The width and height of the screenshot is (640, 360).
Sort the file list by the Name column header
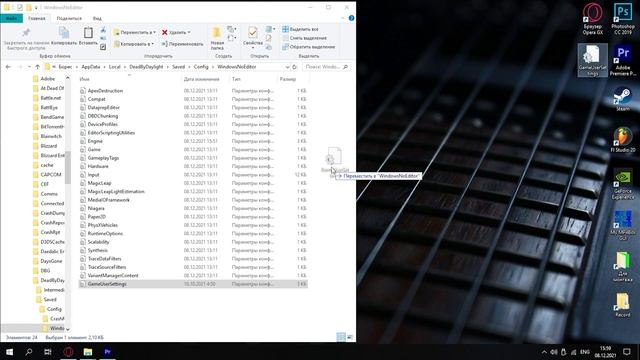click(84, 79)
